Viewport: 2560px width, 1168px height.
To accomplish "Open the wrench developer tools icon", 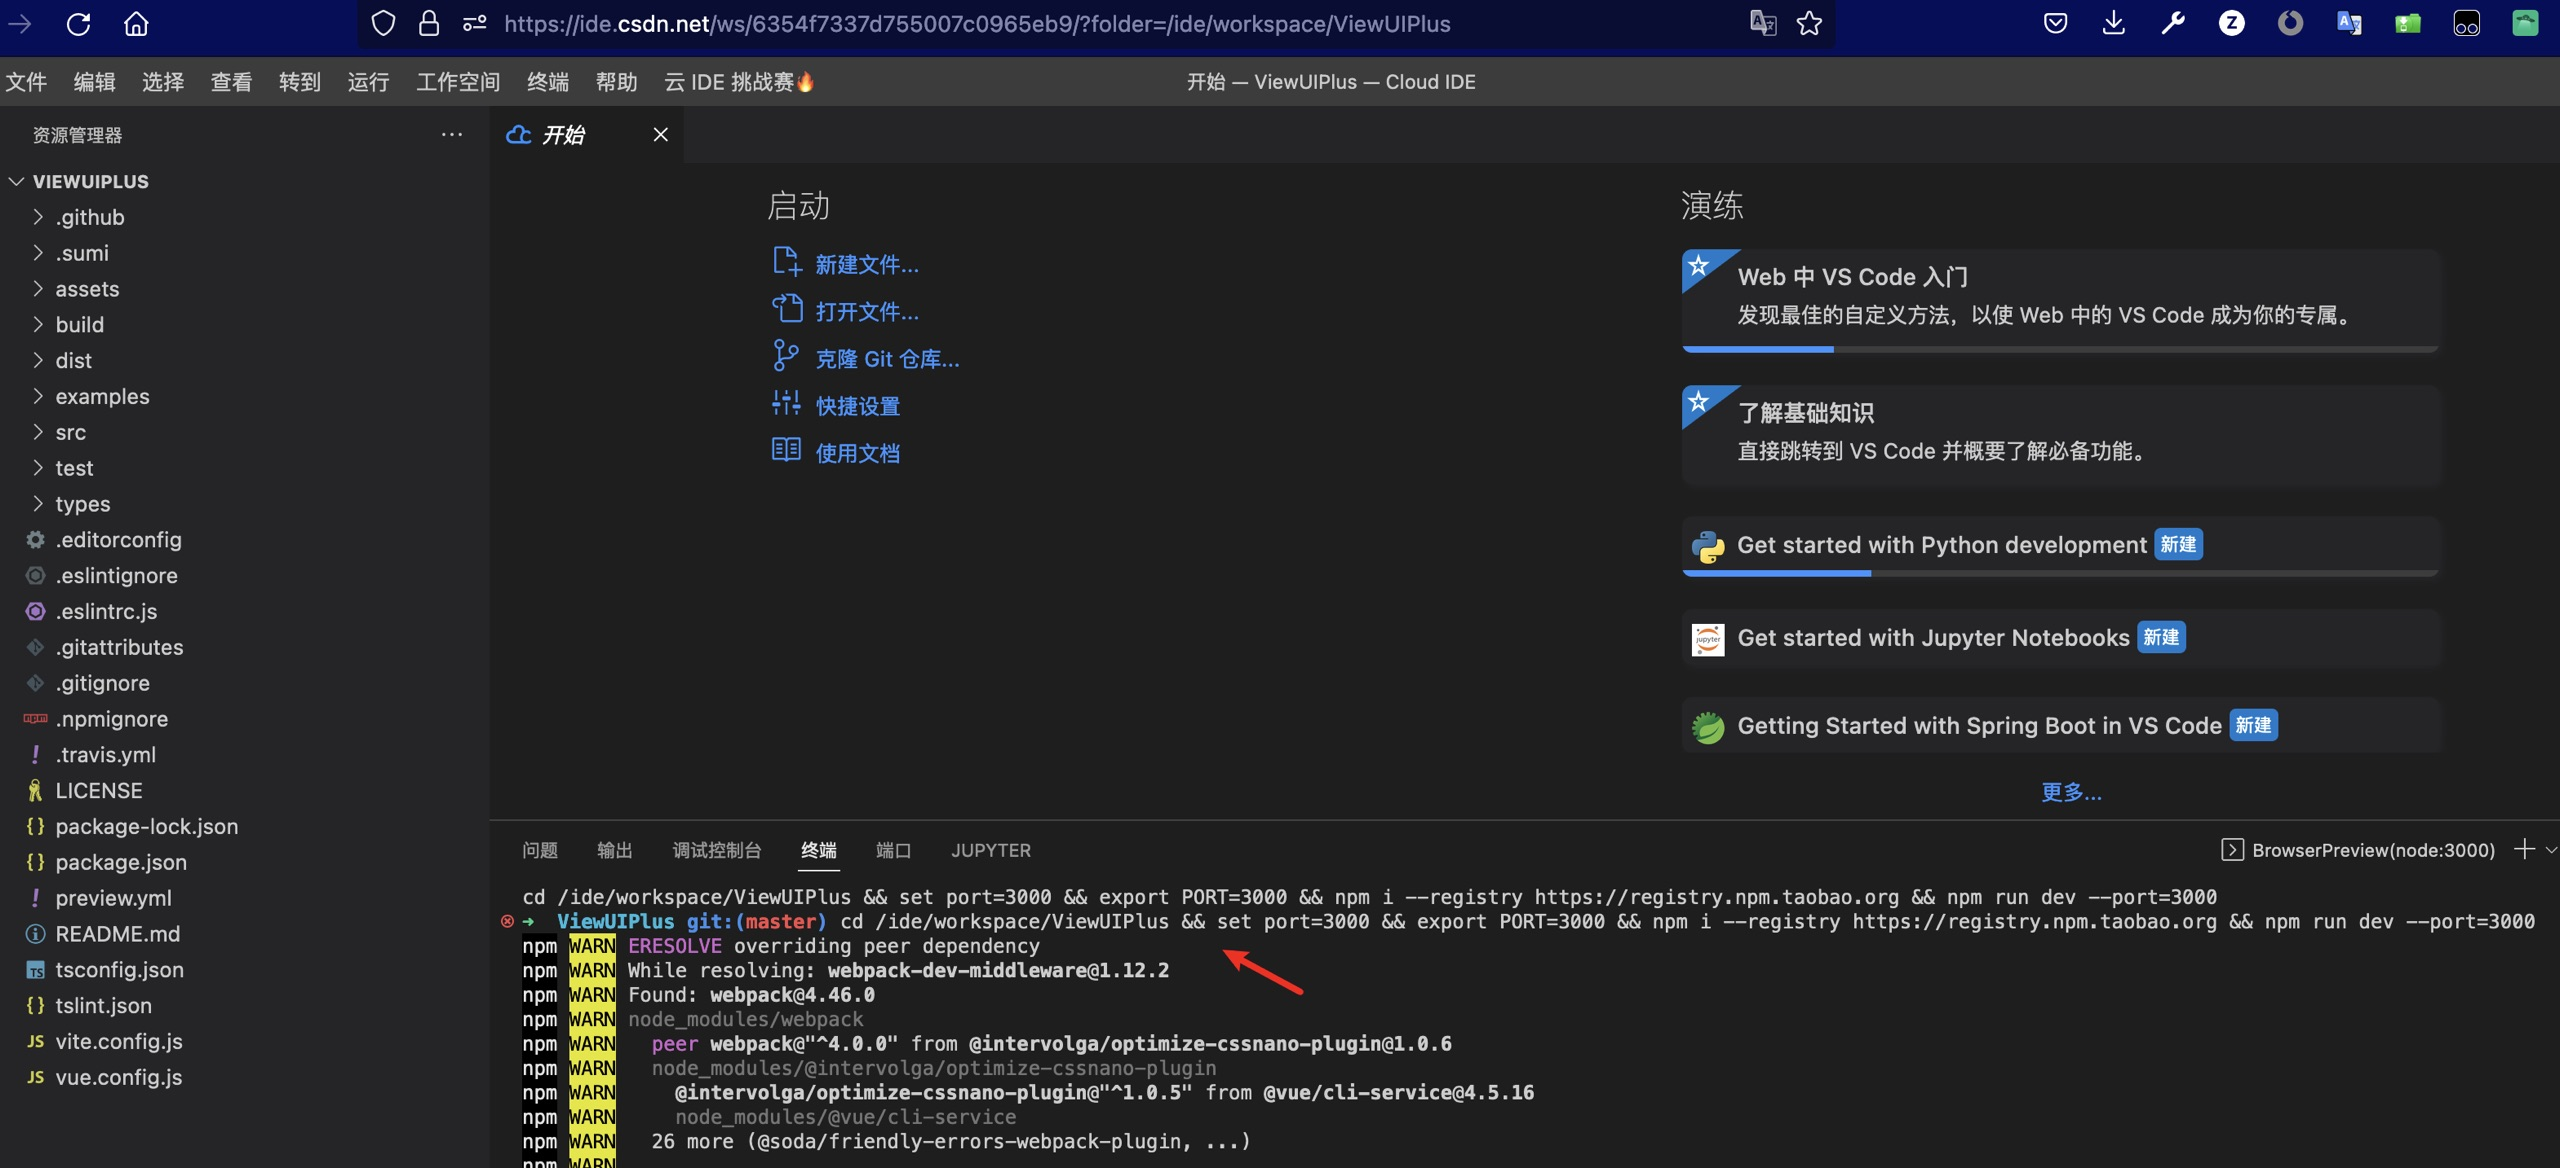I will (2172, 23).
